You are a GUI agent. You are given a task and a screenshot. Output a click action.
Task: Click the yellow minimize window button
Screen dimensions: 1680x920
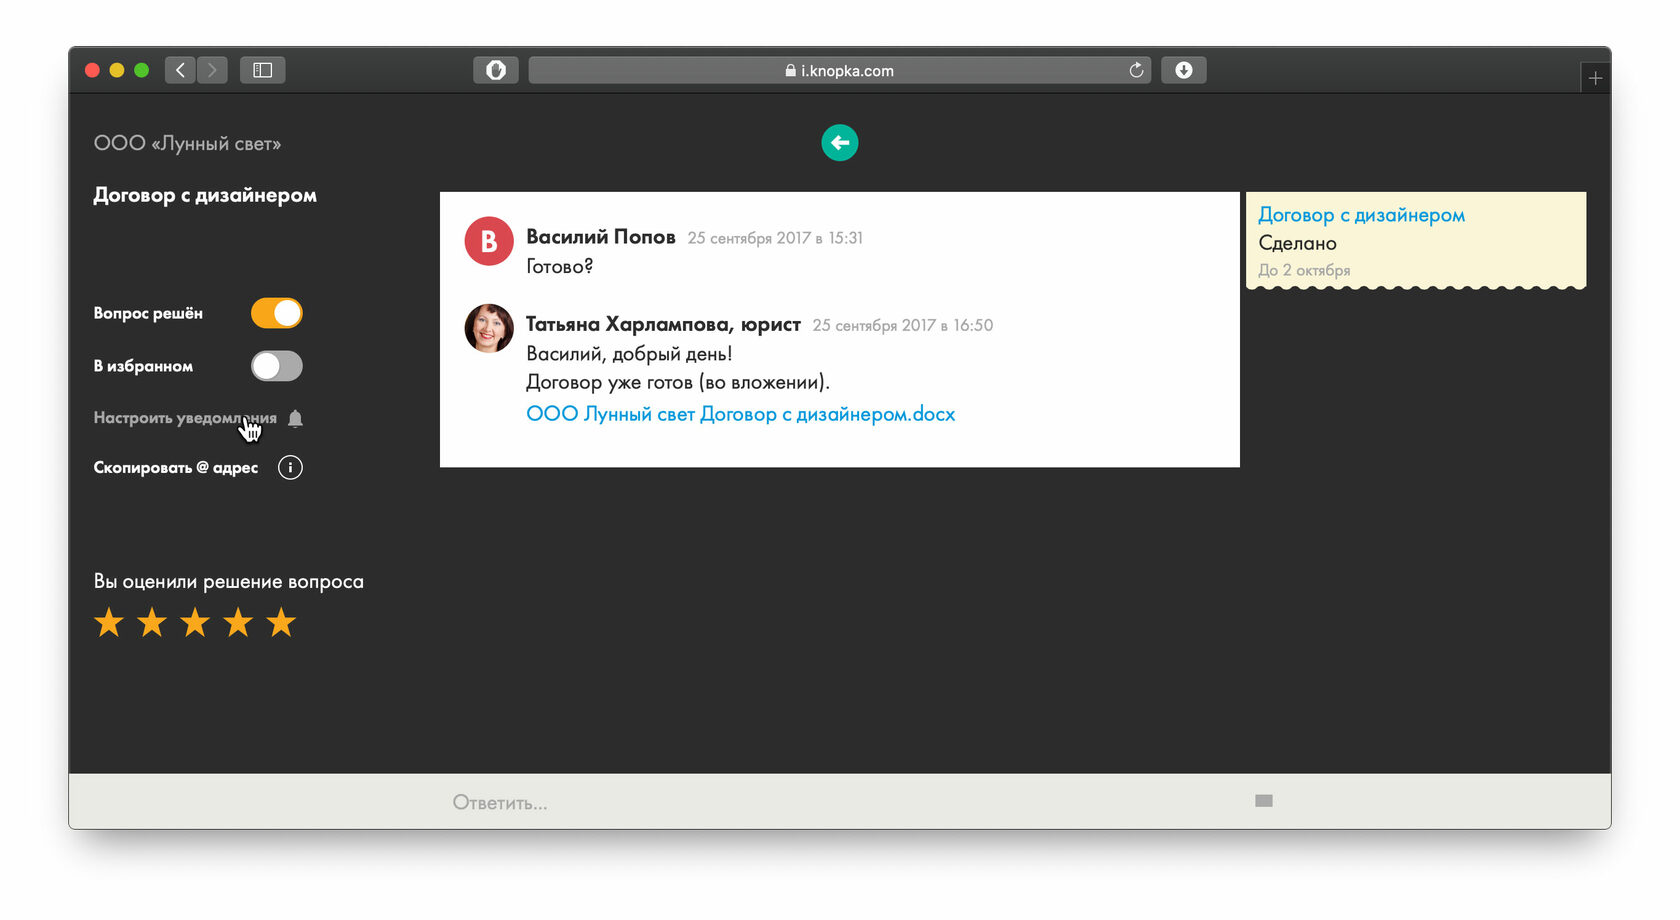point(117,70)
